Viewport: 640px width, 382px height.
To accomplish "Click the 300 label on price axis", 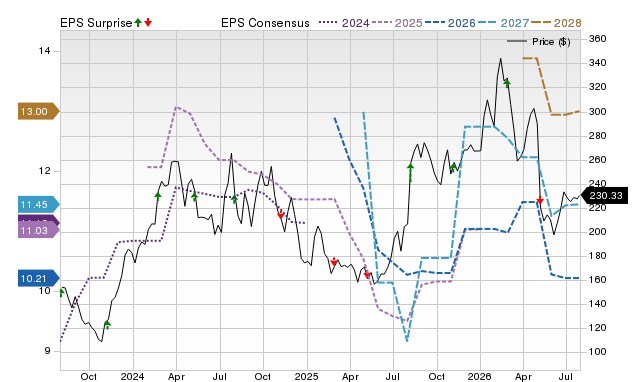I will pos(598,111).
